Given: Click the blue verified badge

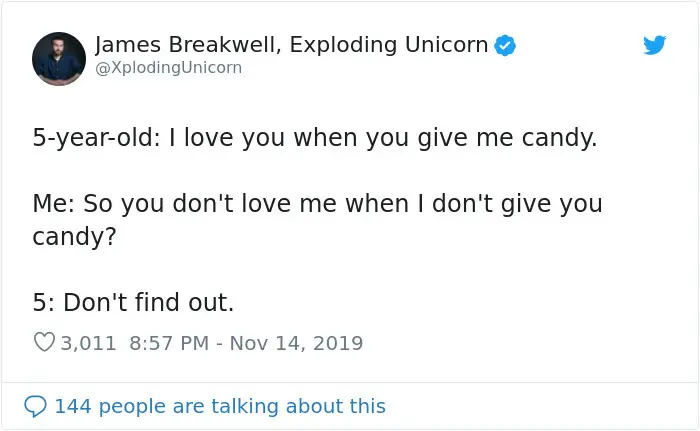Looking at the screenshot, I should tap(507, 45).
